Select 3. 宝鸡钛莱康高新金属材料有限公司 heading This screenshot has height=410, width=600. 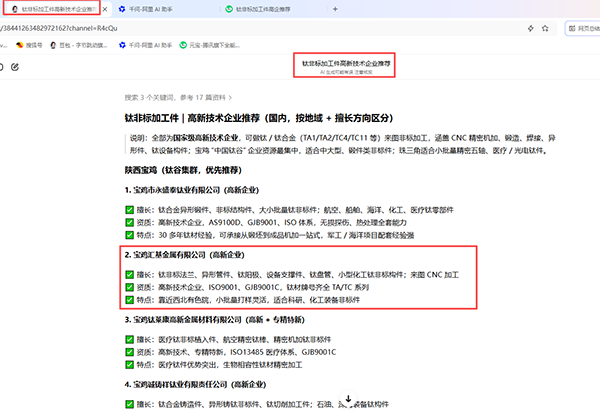pos(215,320)
